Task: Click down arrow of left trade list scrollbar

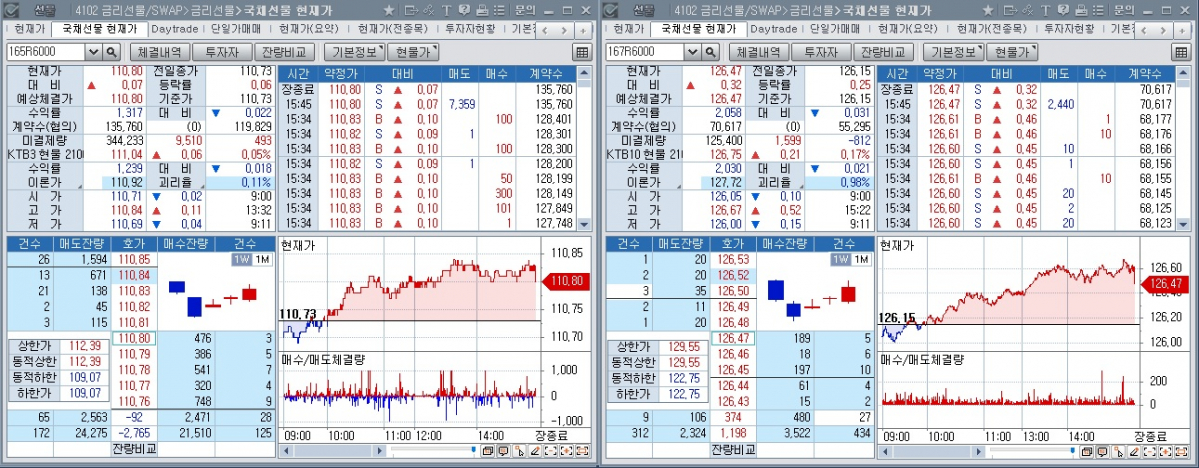Action: pyautogui.click(x=585, y=225)
